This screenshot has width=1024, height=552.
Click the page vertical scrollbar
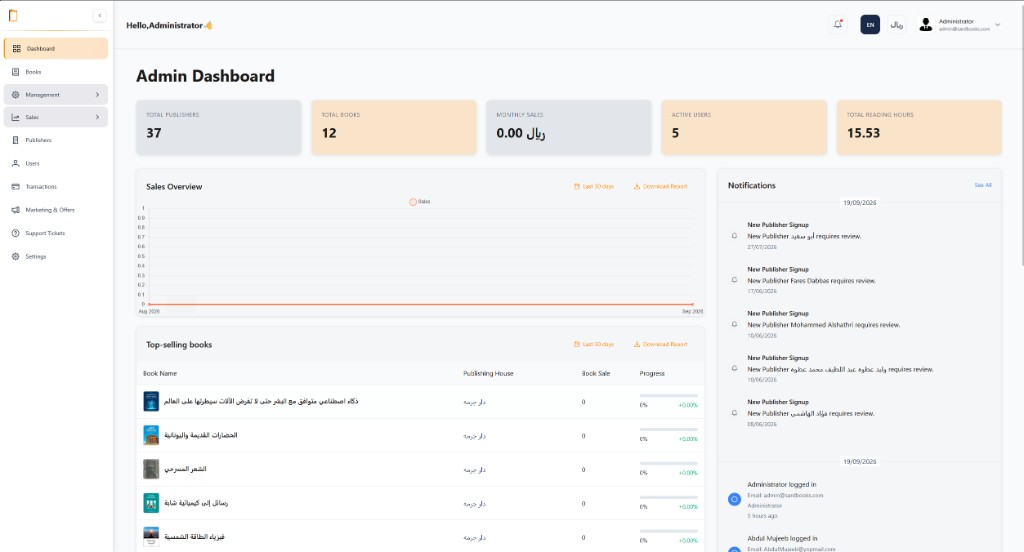click(1021, 134)
